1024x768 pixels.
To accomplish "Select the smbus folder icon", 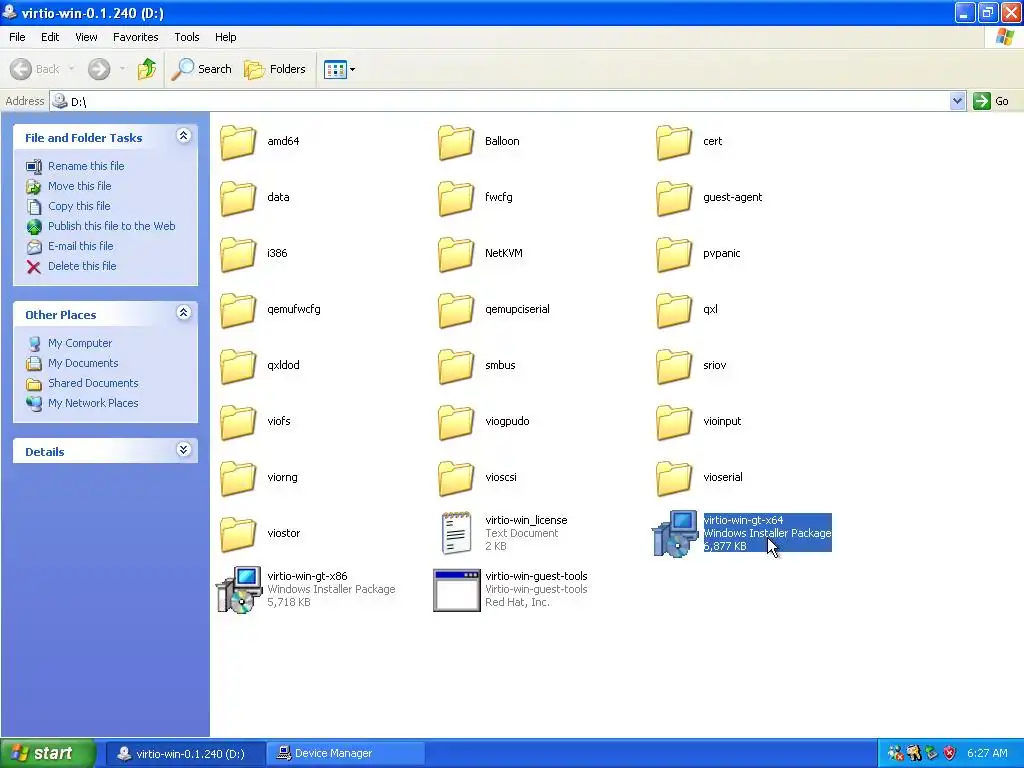I will (x=456, y=367).
